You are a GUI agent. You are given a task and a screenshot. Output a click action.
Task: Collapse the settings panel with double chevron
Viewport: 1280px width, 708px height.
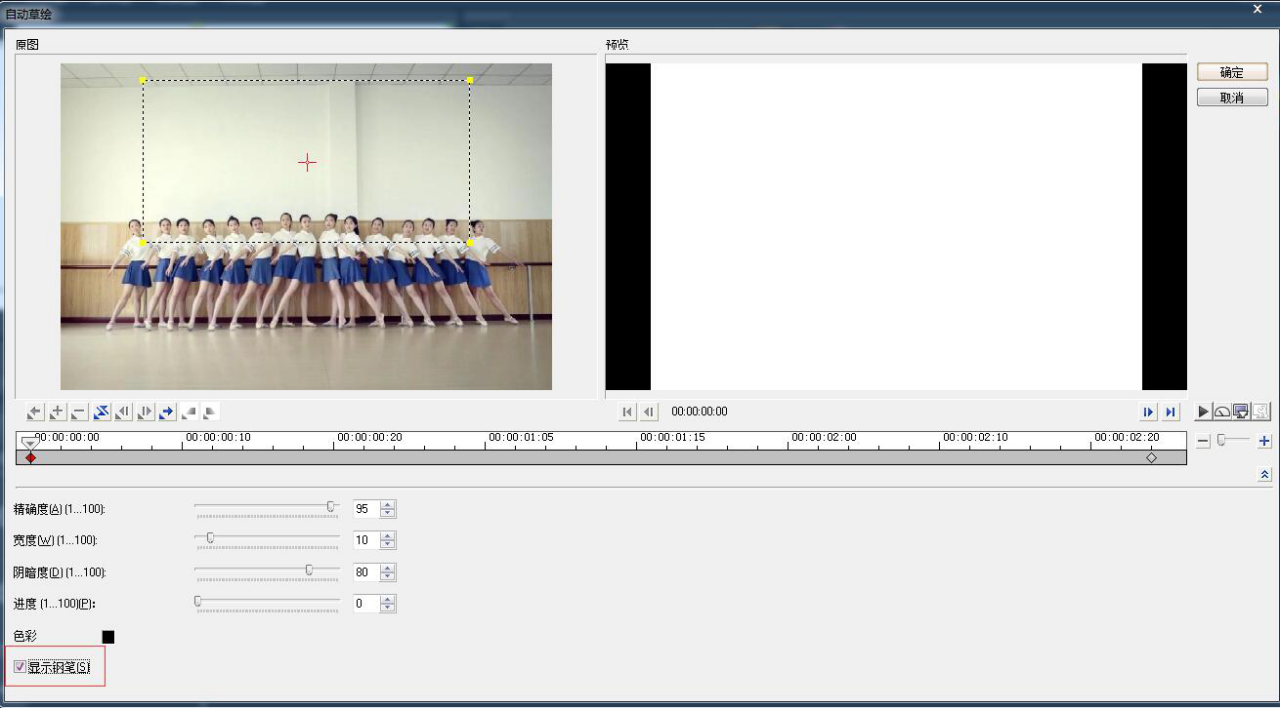pos(1264,475)
